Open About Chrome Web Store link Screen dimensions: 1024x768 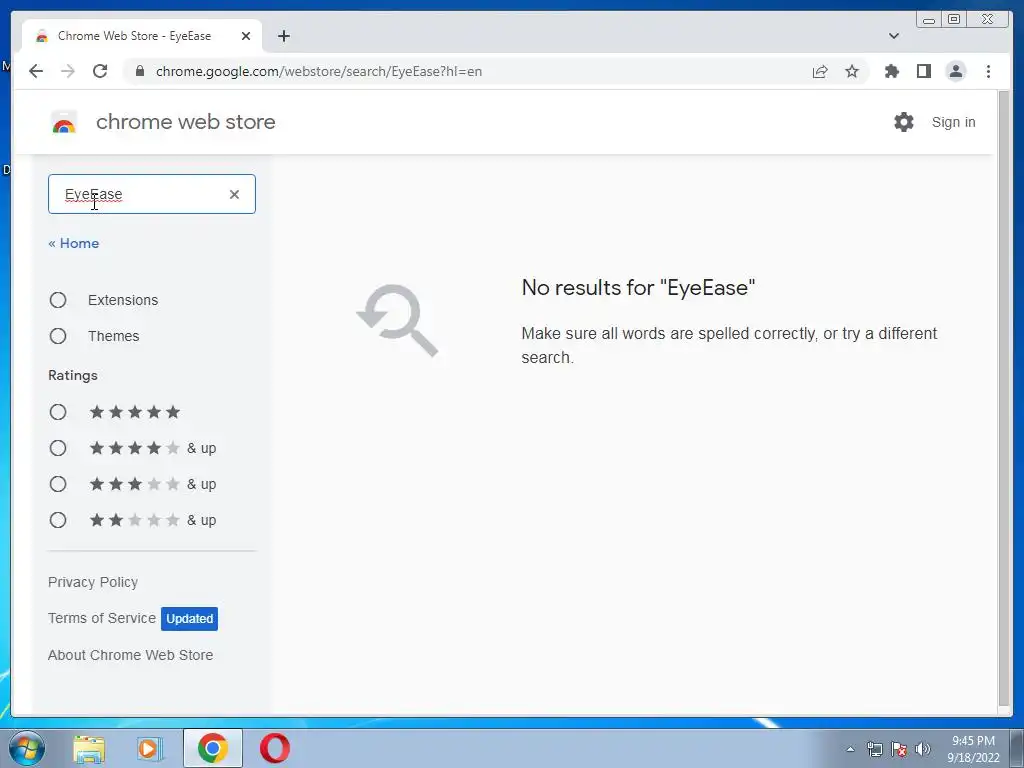coord(131,655)
